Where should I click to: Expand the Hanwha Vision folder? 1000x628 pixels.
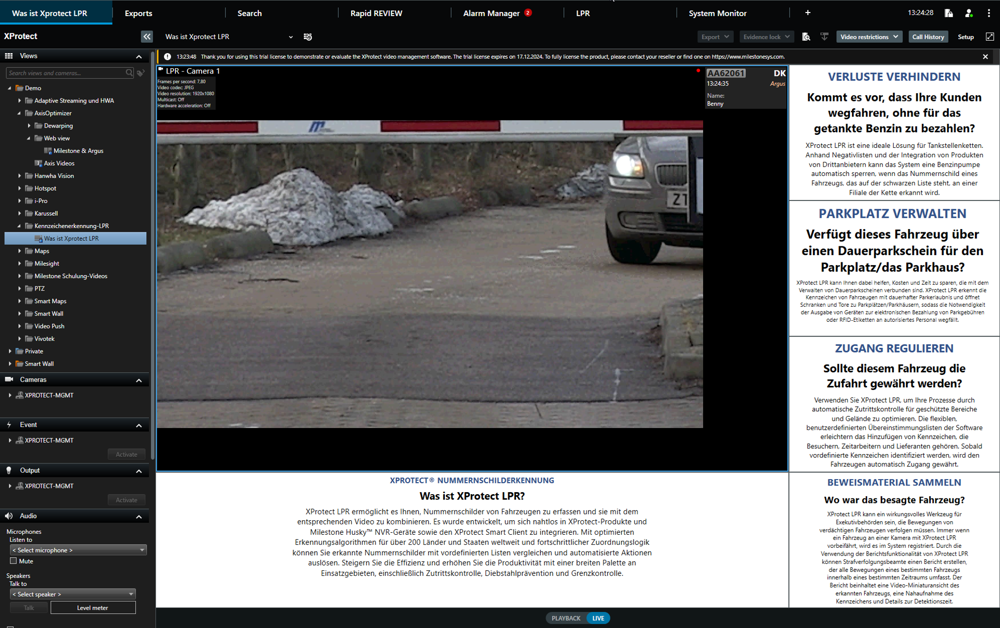click(x=20, y=176)
